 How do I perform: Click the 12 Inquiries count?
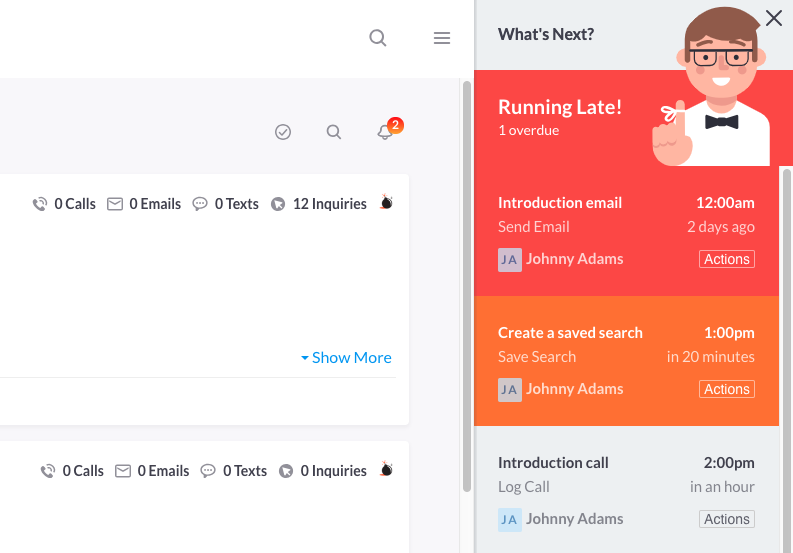click(x=330, y=204)
